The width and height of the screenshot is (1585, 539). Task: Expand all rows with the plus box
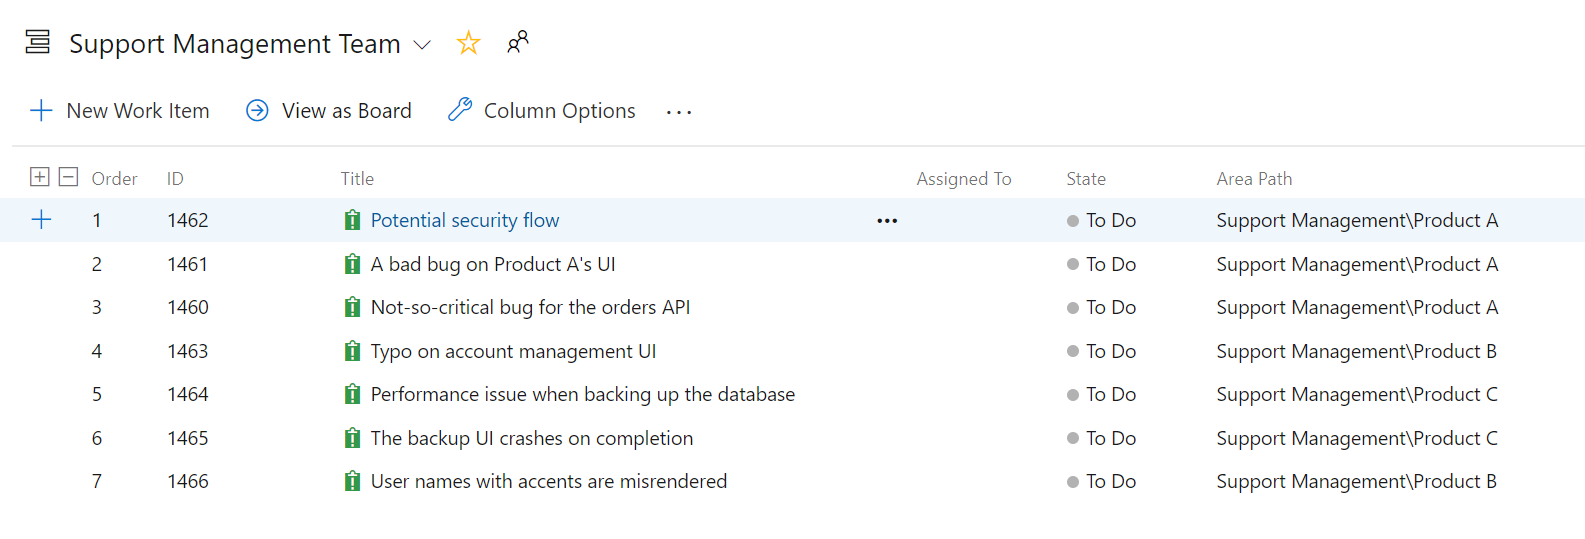coord(40,177)
